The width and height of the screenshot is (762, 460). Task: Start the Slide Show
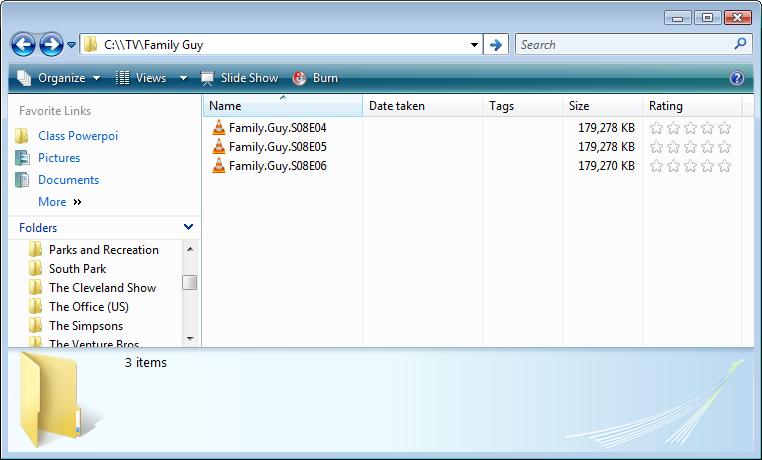[240, 78]
